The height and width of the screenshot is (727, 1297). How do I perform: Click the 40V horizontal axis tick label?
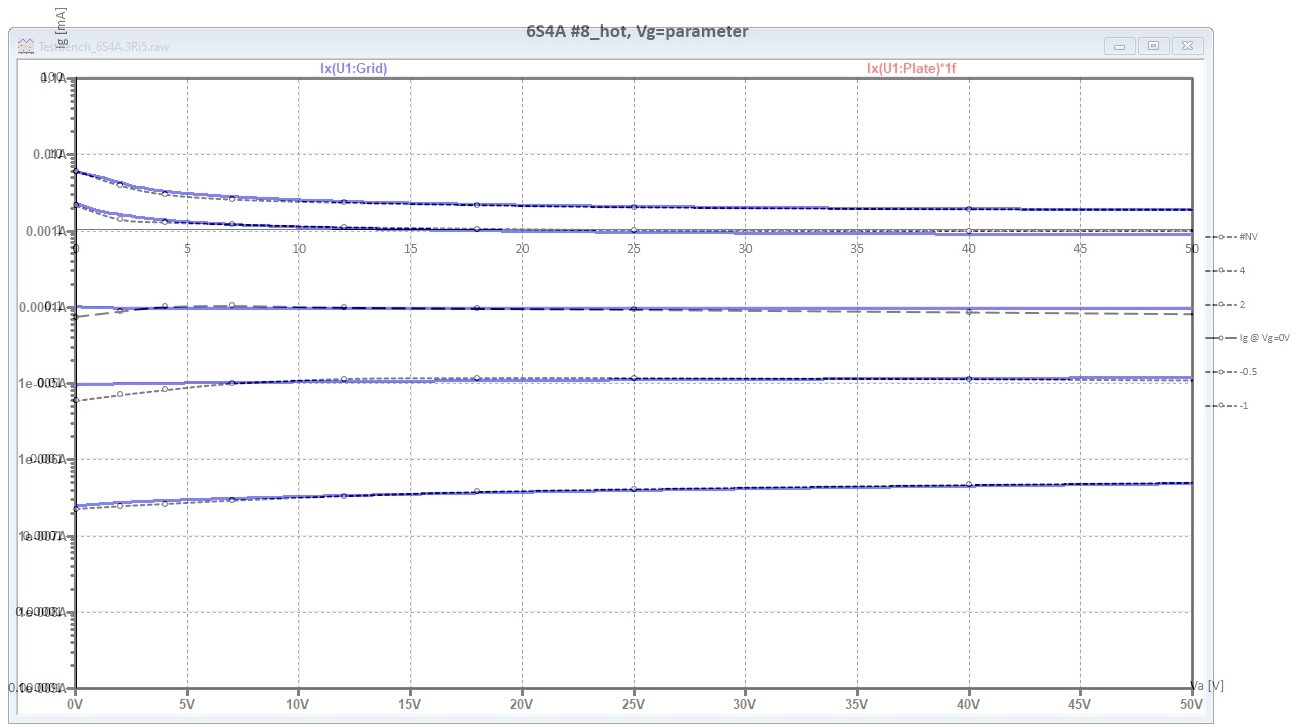[968, 703]
